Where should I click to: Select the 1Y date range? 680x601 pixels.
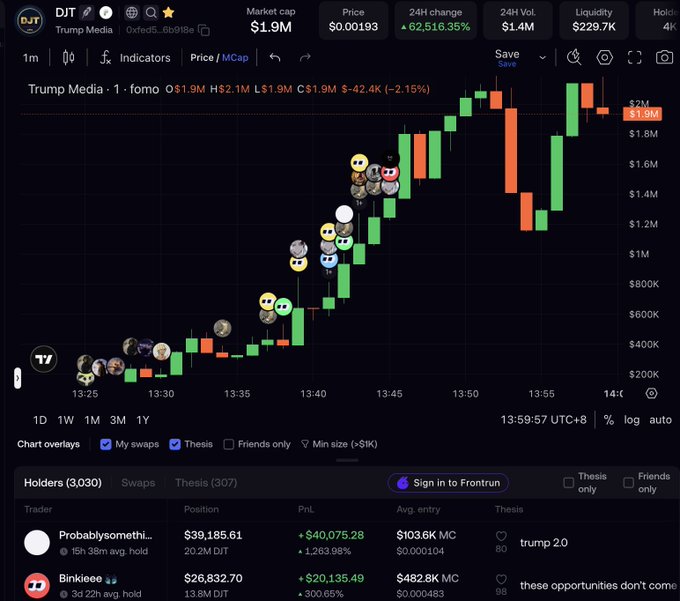(143, 420)
